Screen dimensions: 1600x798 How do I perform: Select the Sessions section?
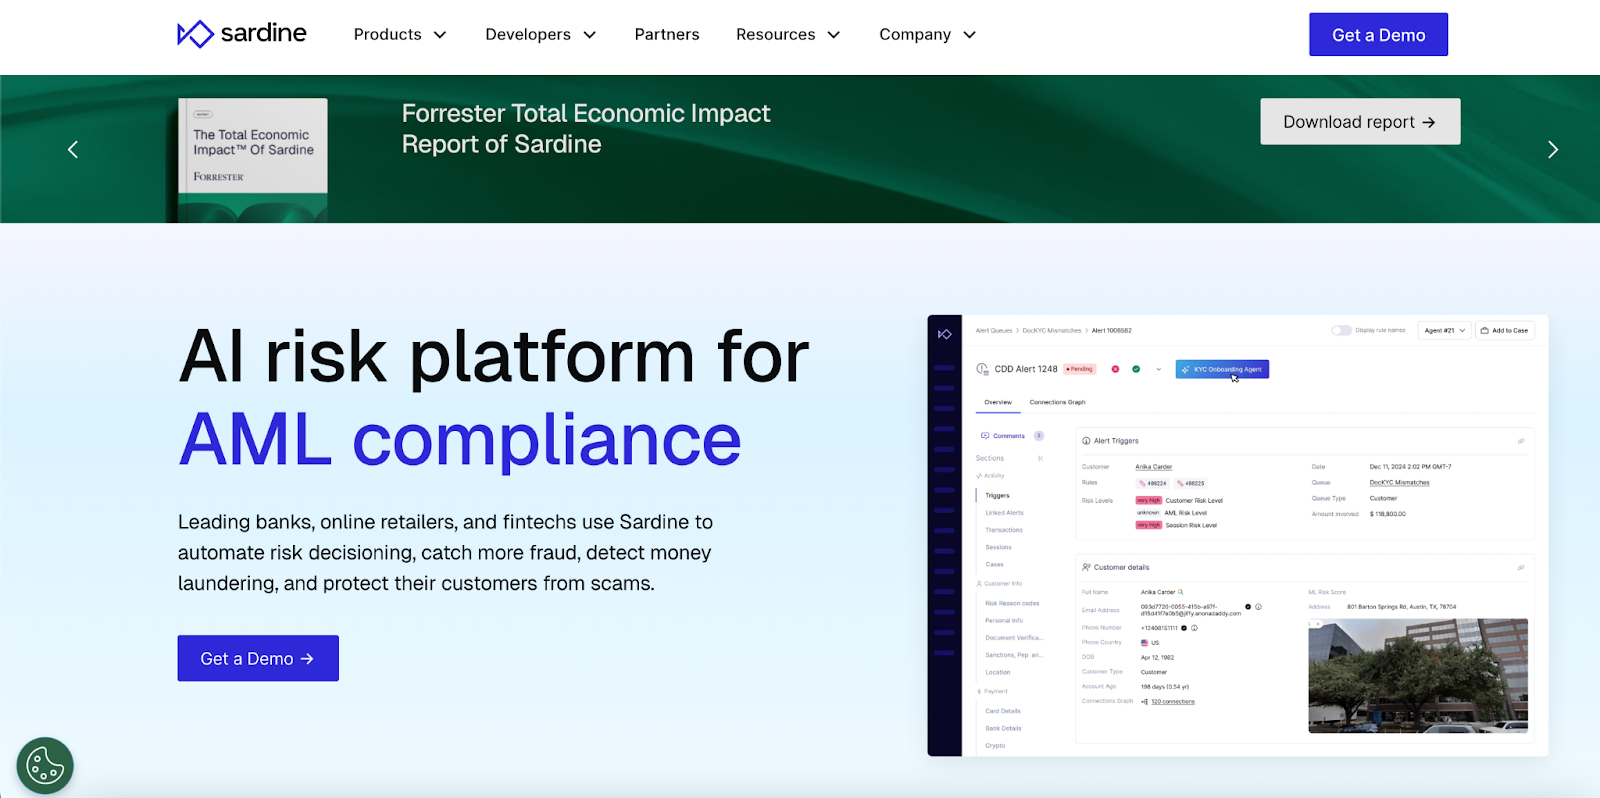click(998, 547)
